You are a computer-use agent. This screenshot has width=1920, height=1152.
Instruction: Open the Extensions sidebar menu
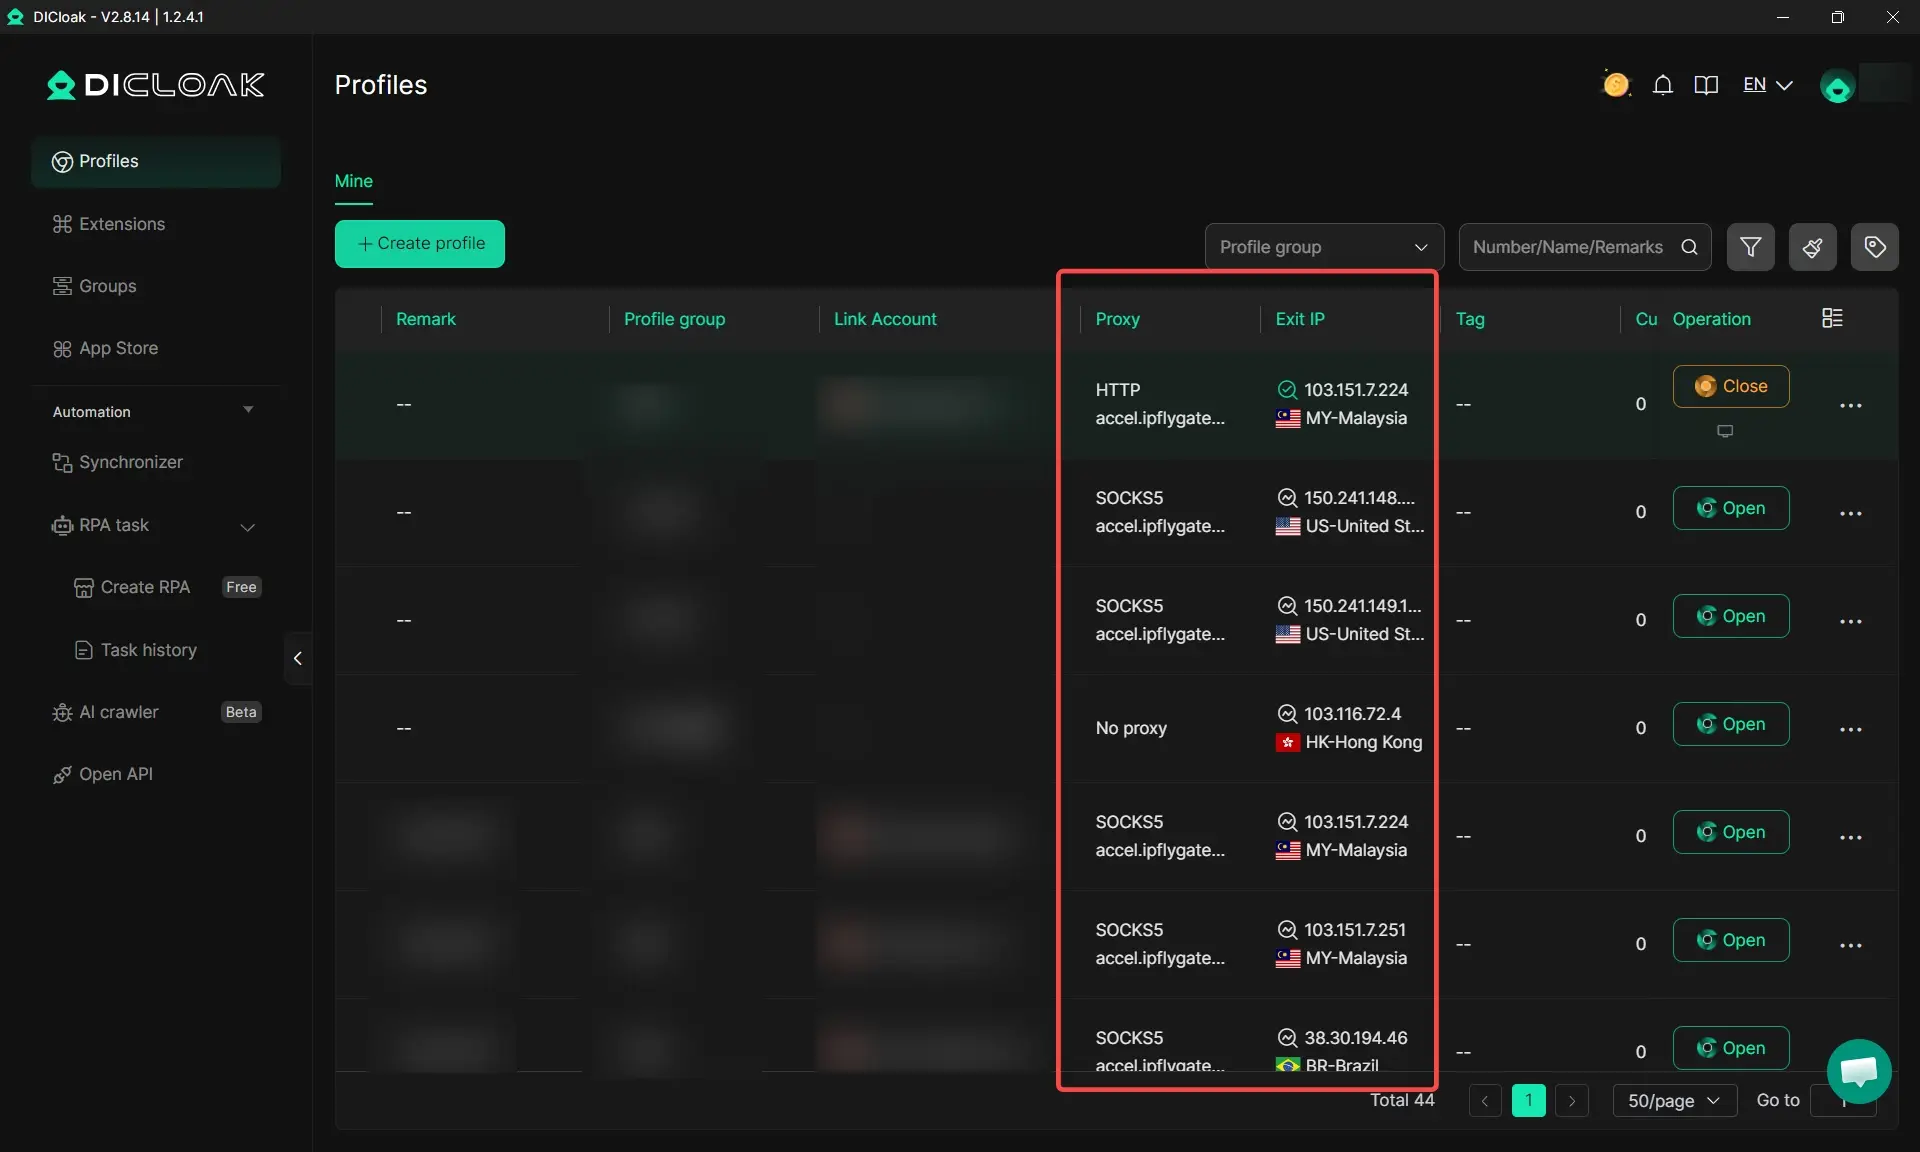point(121,224)
